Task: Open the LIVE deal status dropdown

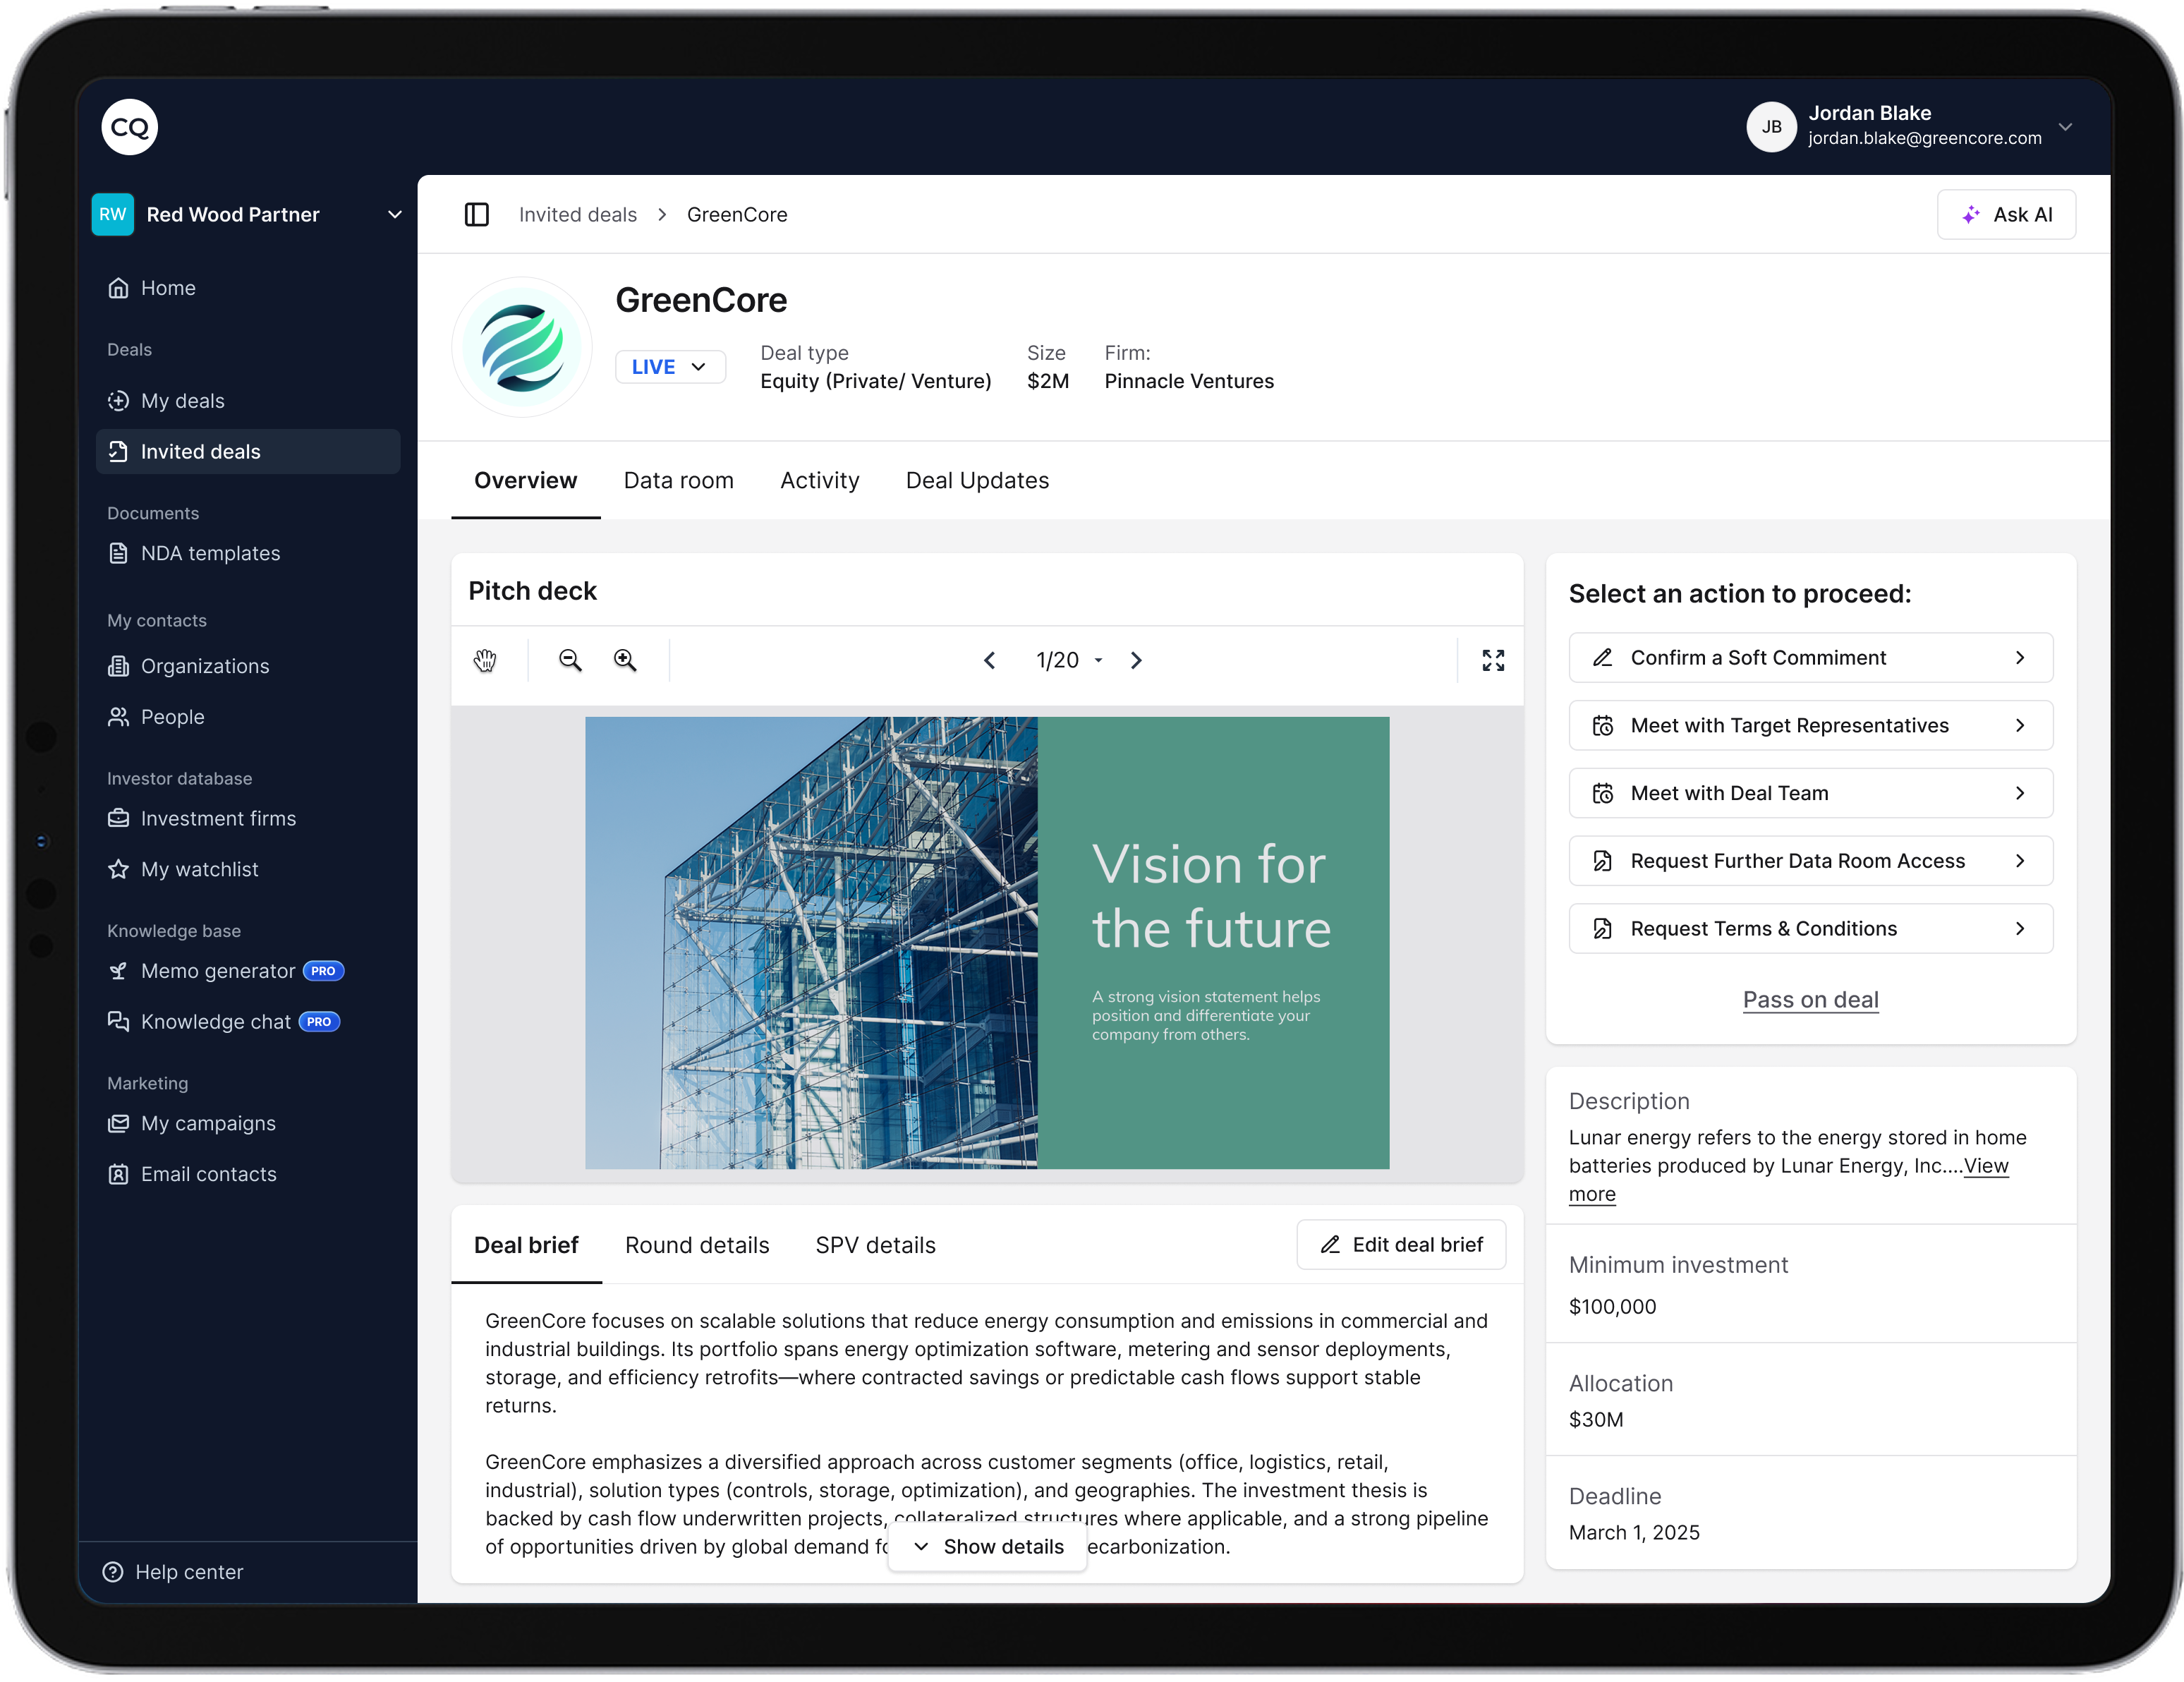Action: (669, 366)
